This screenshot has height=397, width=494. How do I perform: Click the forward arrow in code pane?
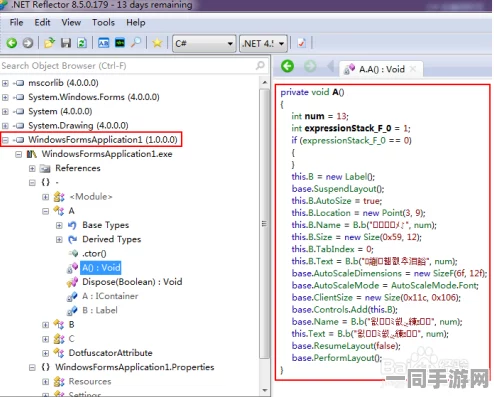pyautogui.click(x=310, y=66)
